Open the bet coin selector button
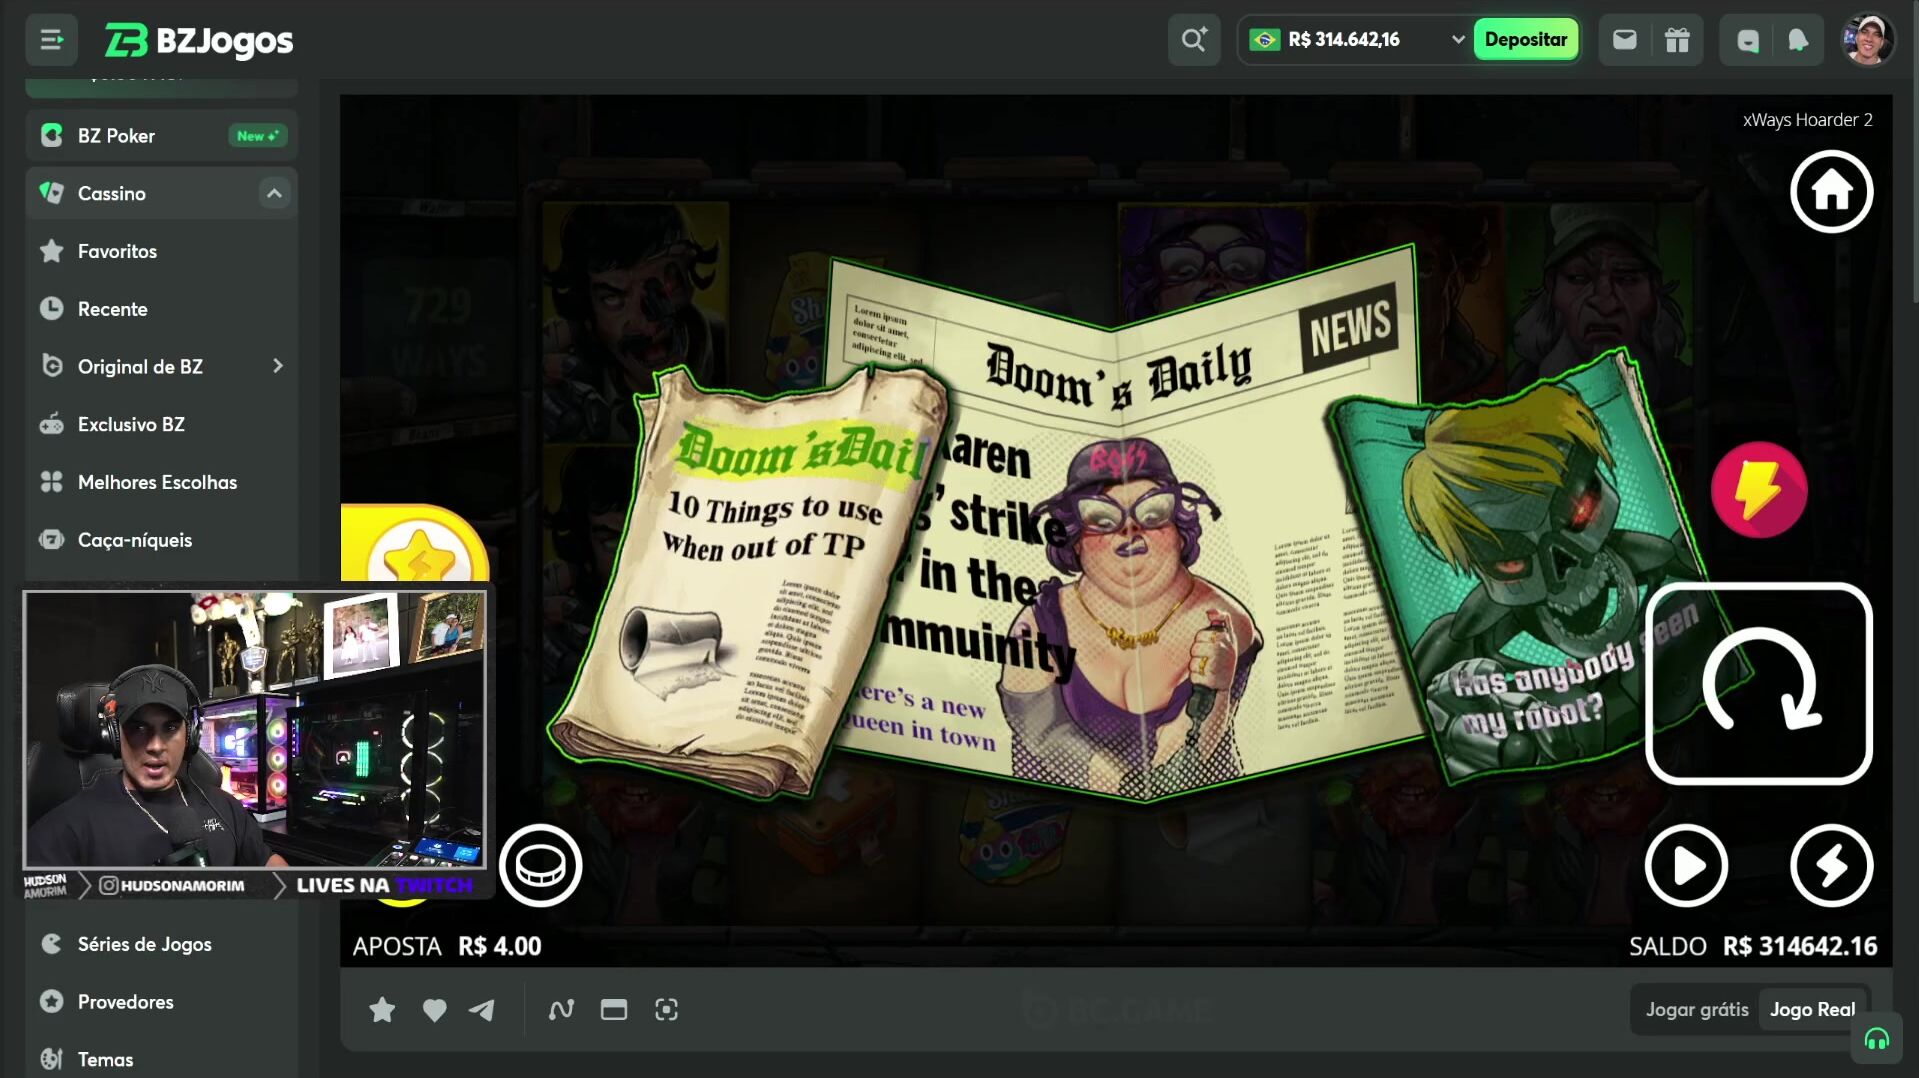 [x=540, y=866]
